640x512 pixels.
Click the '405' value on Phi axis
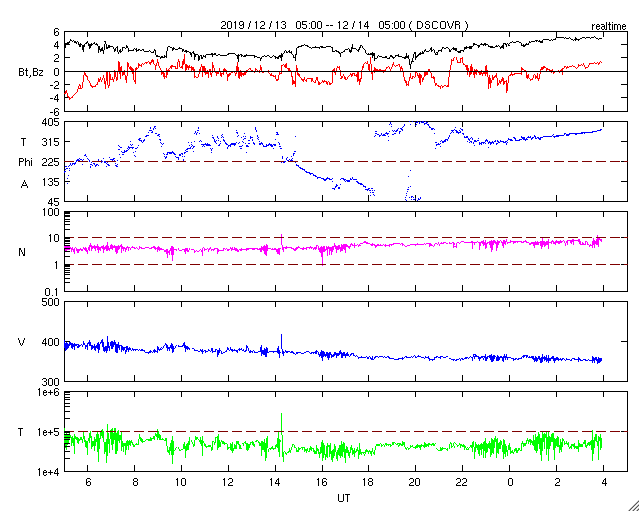tap(52, 122)
